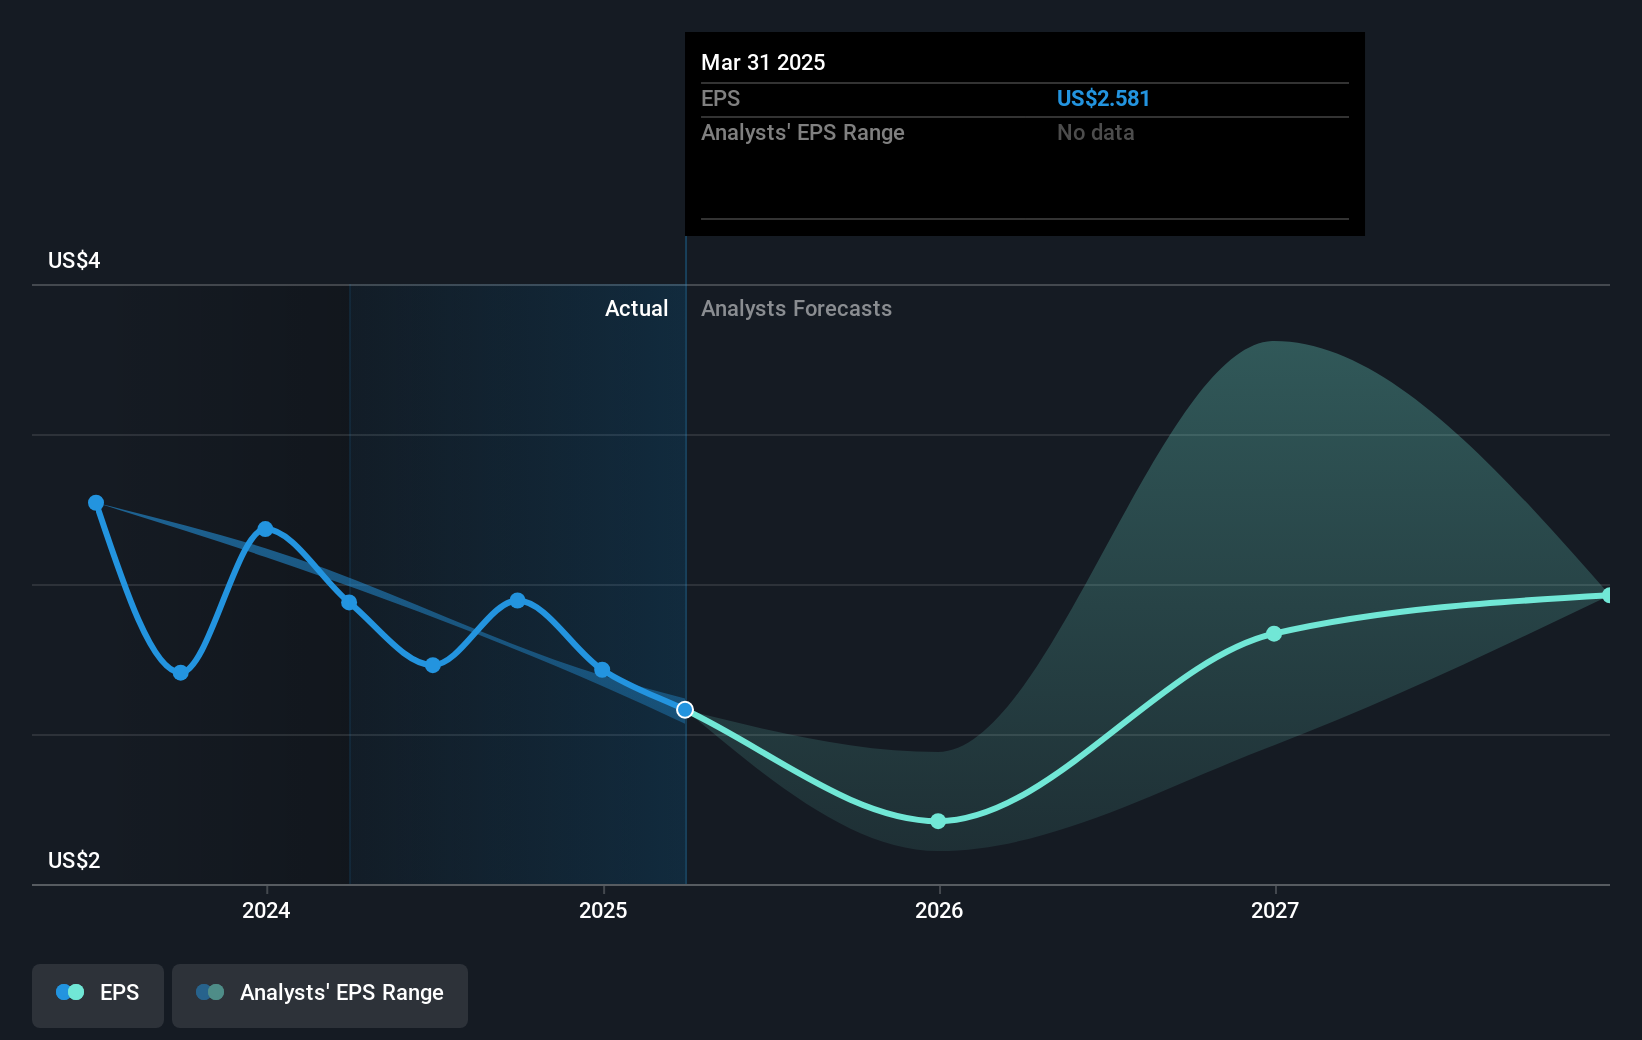Click the EPS peak point at 2024
Image resolution: width=1642 pixels, height=1040 pixels.
tap(265, 529)
